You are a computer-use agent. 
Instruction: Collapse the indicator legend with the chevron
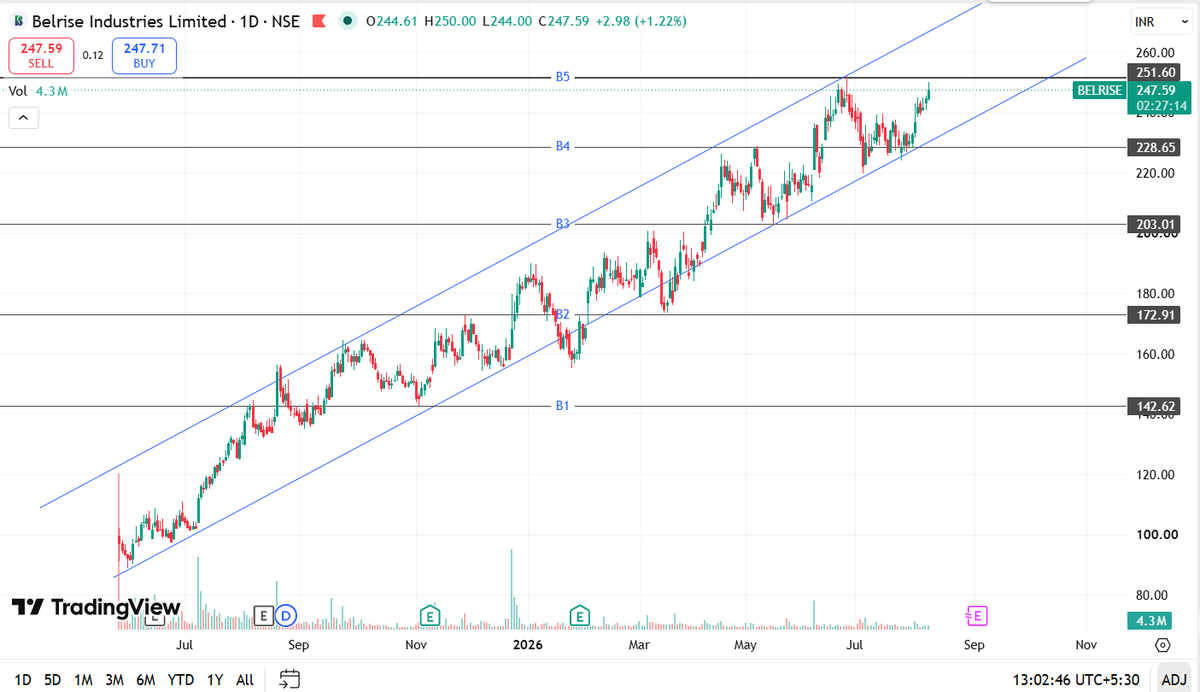click(x=24, y=118)
